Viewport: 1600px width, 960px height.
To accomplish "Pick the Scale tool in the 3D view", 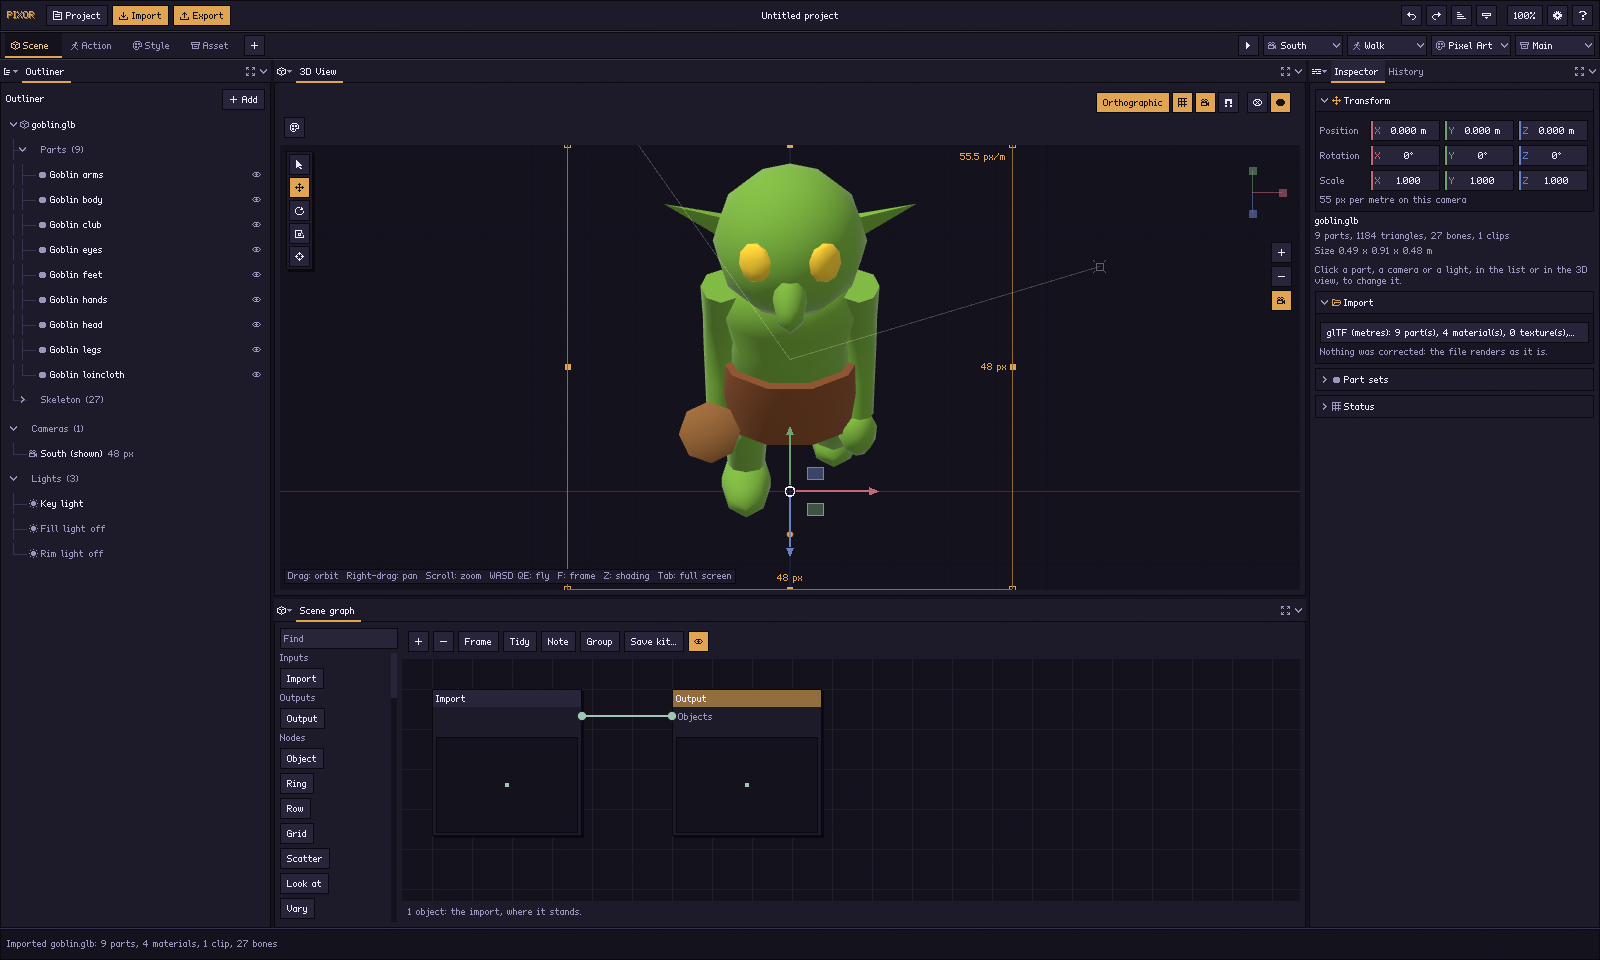I will tap(299, 234).
